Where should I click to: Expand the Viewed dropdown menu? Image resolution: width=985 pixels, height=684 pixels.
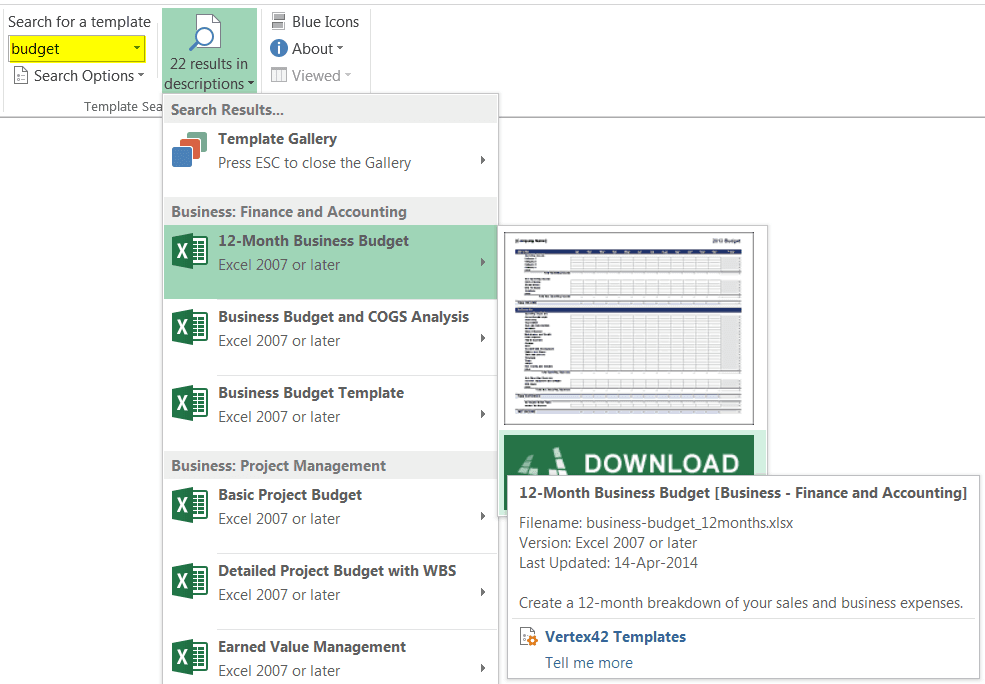348,75
